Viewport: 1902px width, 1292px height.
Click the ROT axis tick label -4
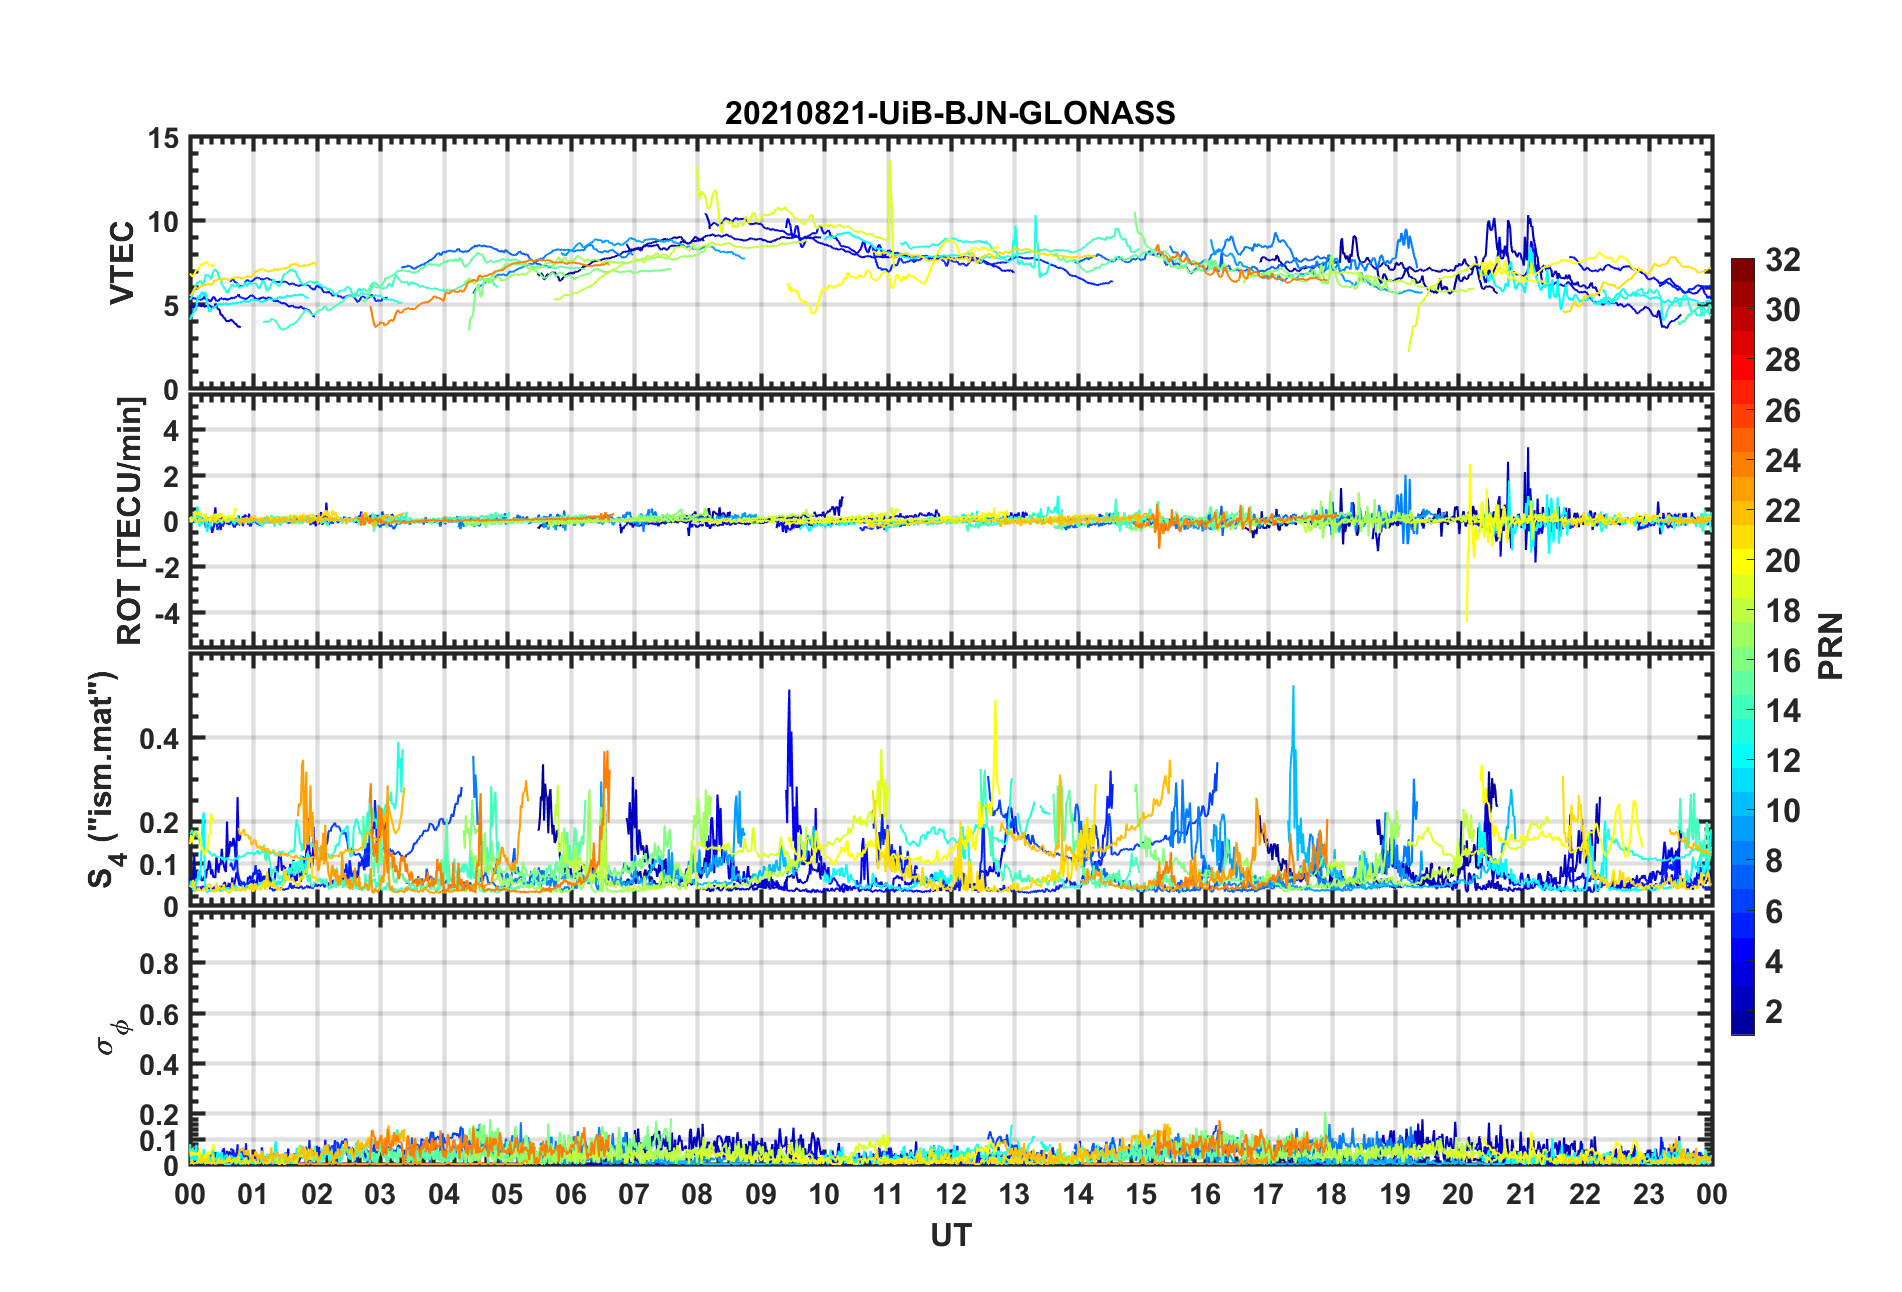168,611
